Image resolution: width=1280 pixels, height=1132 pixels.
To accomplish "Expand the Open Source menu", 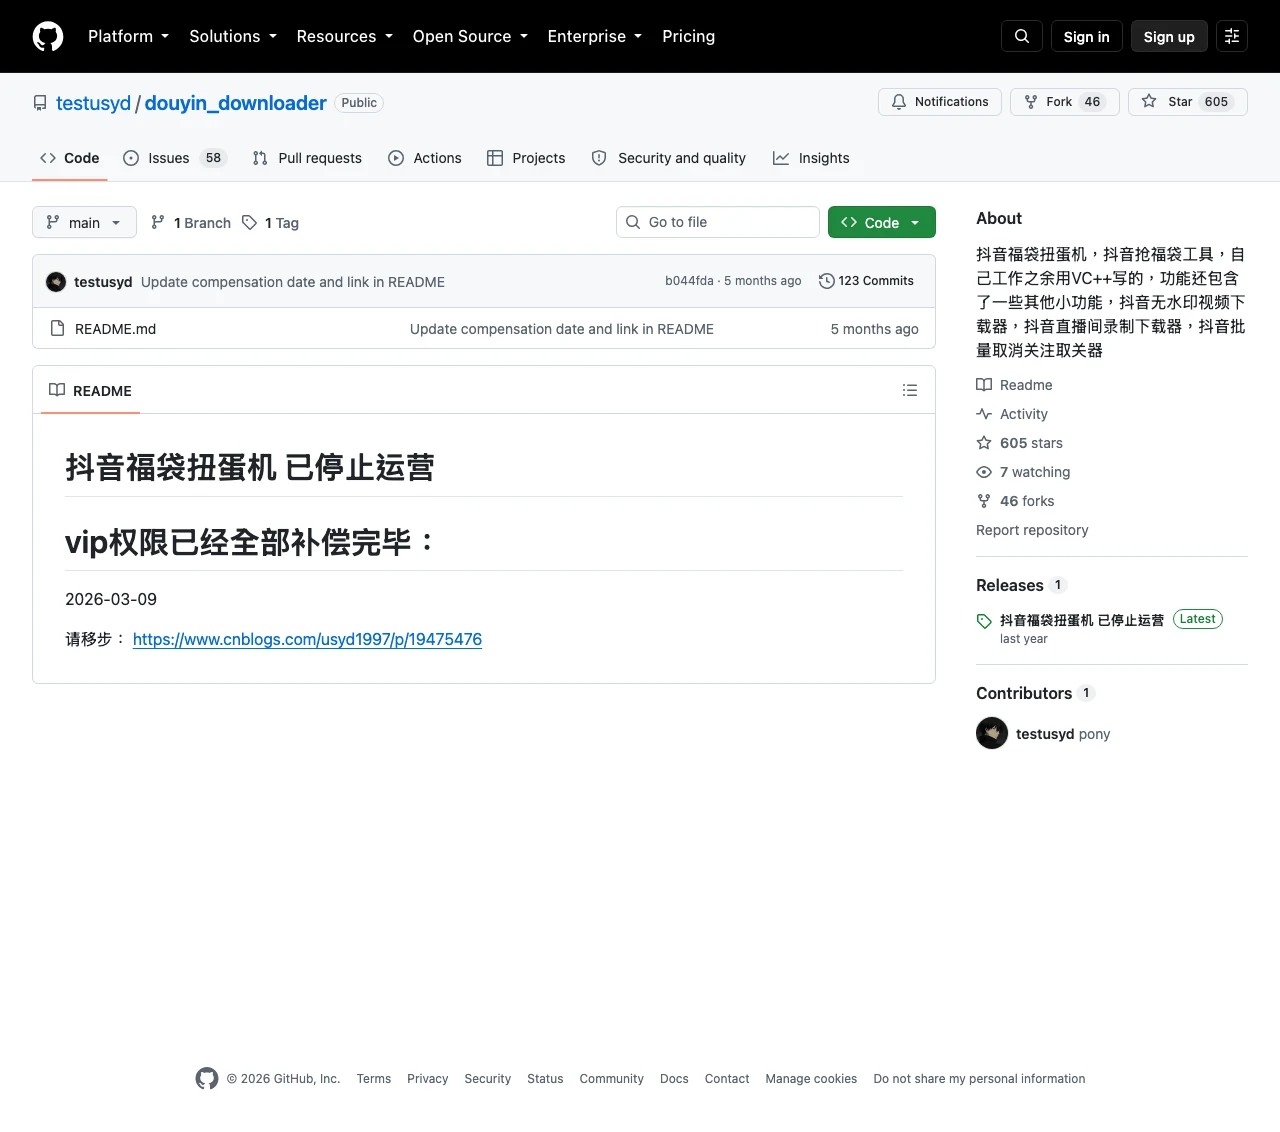I will point(470,36).
